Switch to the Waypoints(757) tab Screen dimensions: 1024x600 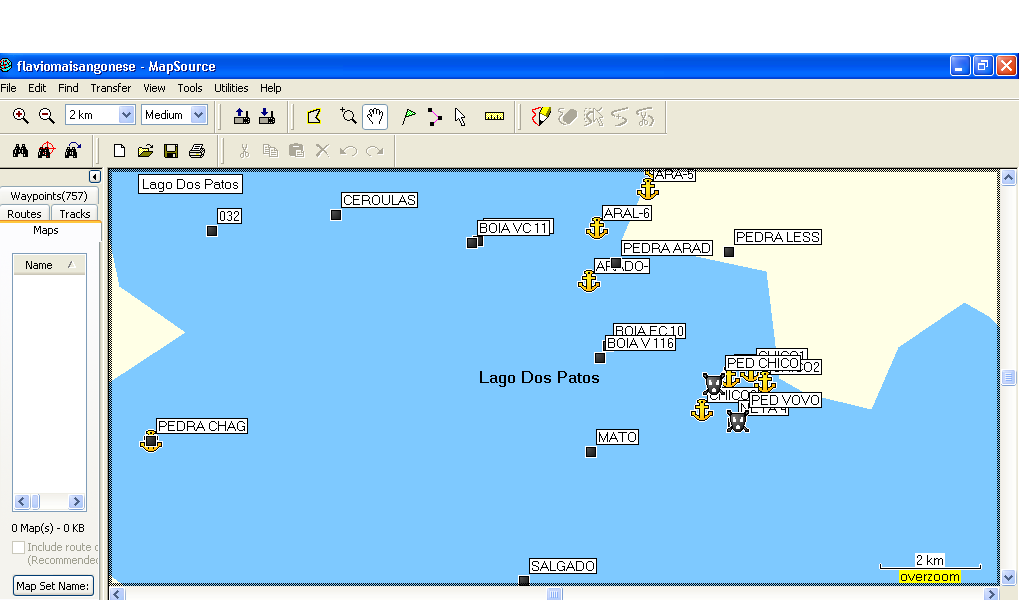[49, 196]
